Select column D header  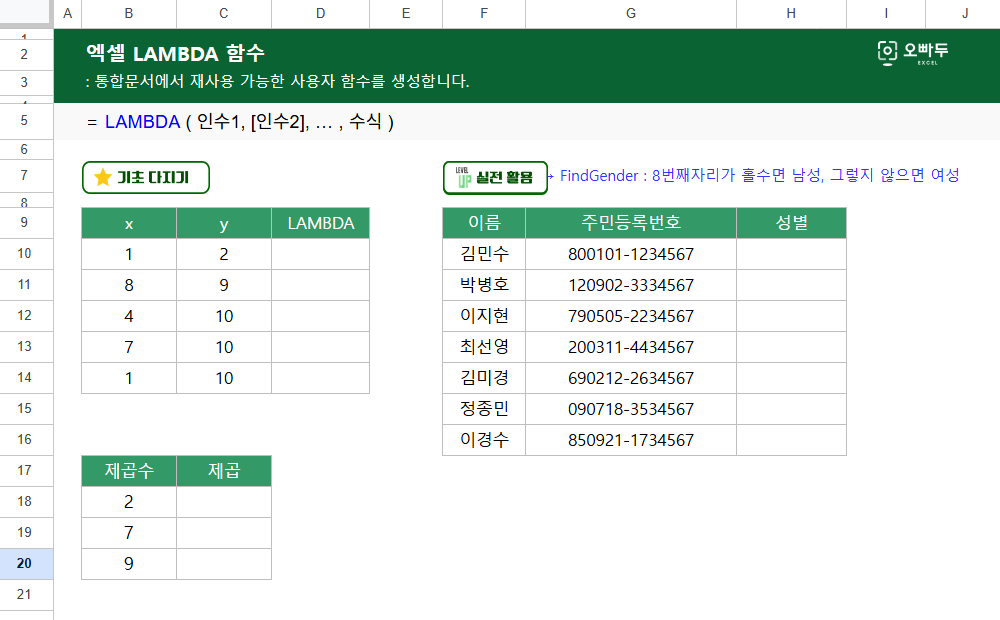click(320, 13)
